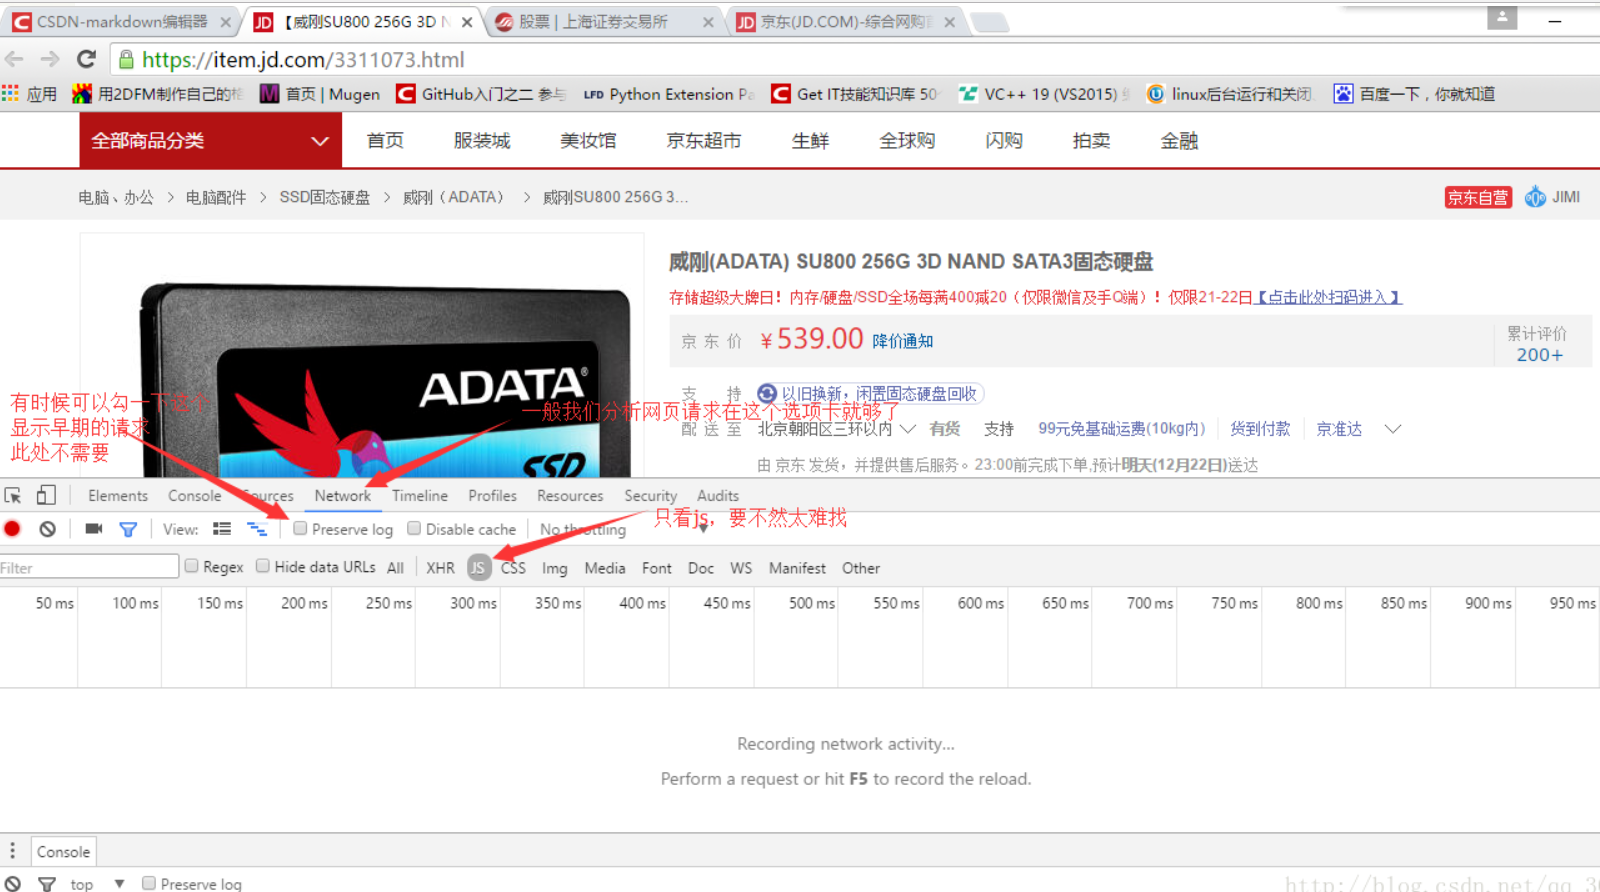Image resolution: width=1600 pixels, height=892 pixels.
Task: Click the 降价通知 price alert link
Action: pos(903,341)
